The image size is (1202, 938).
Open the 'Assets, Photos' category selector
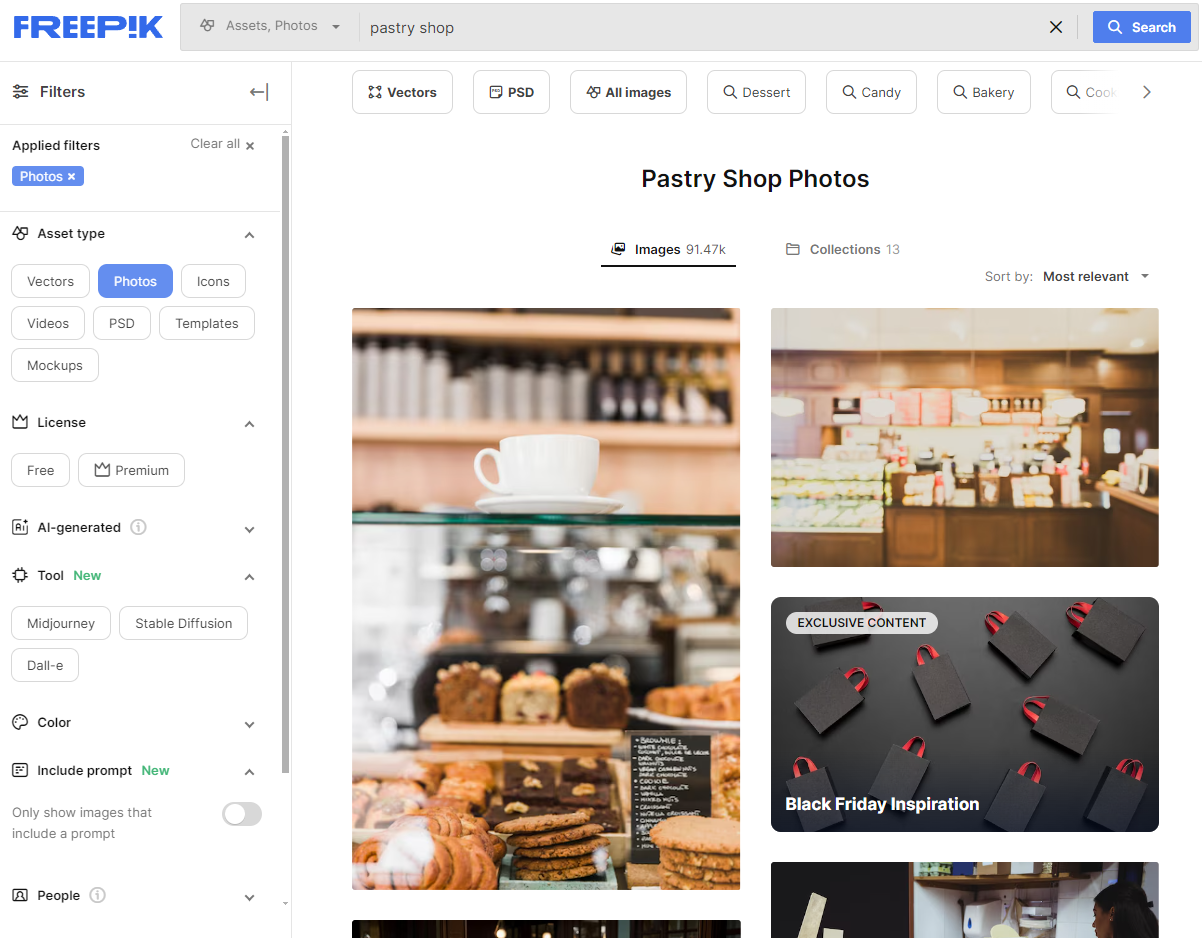[268, 27]
